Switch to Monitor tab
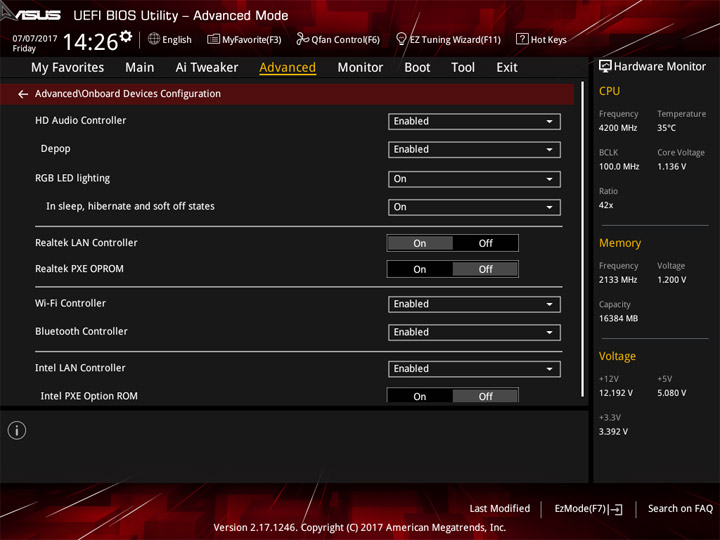This screenshot has width=720, height=540. point(360,68)
